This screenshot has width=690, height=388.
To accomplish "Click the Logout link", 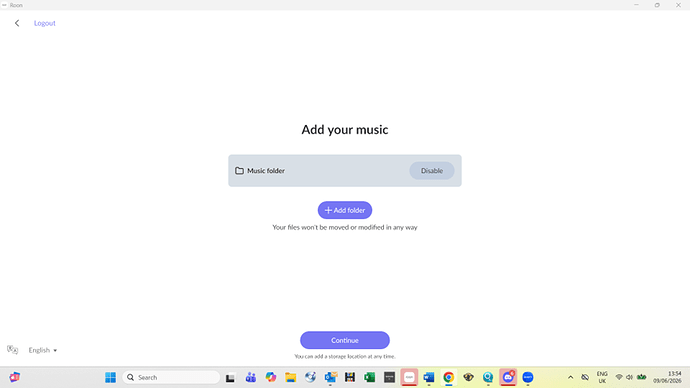I will coord(44,23).
